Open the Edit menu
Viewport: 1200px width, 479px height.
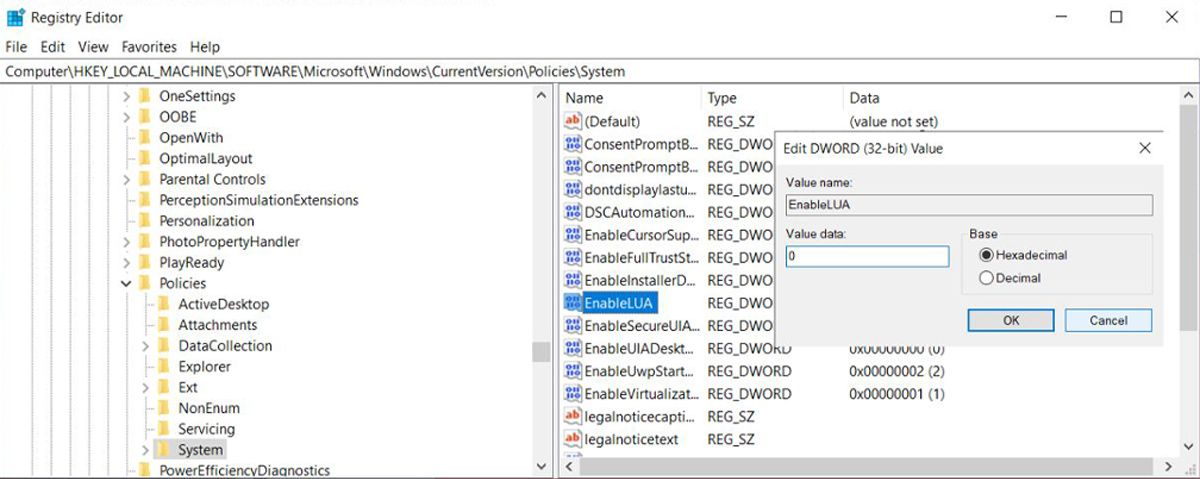click(52, 47)
